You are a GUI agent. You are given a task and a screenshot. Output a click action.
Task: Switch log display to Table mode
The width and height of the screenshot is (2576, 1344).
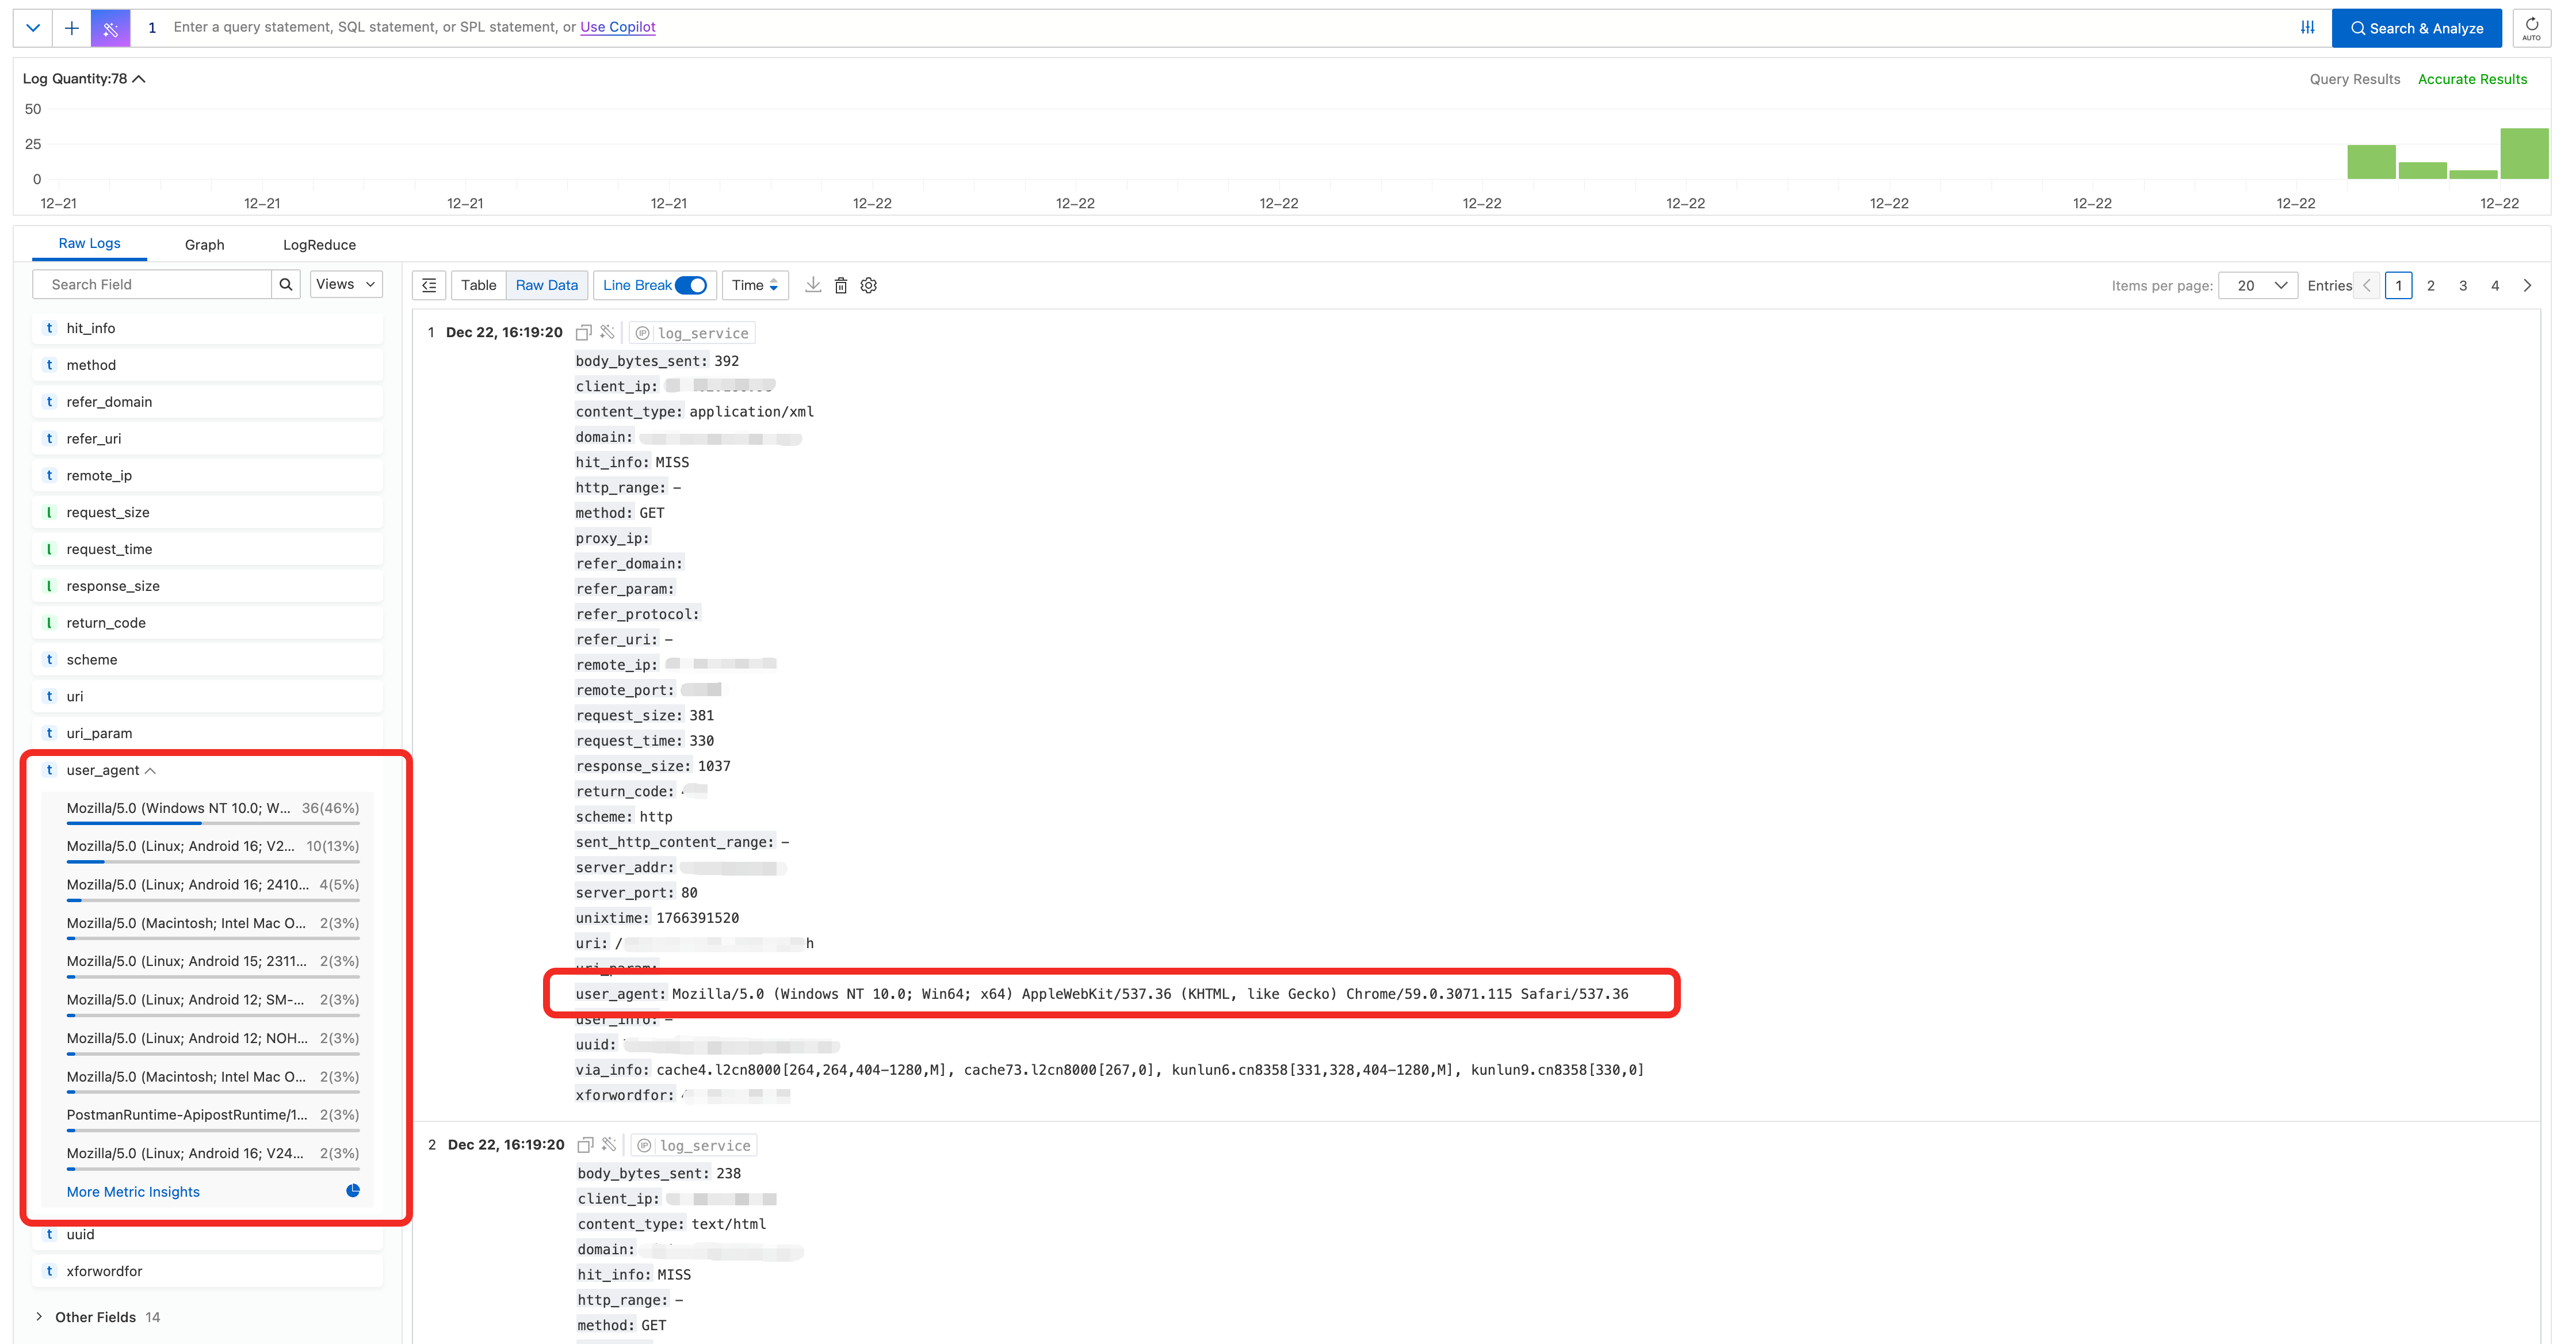coord(478,285)
